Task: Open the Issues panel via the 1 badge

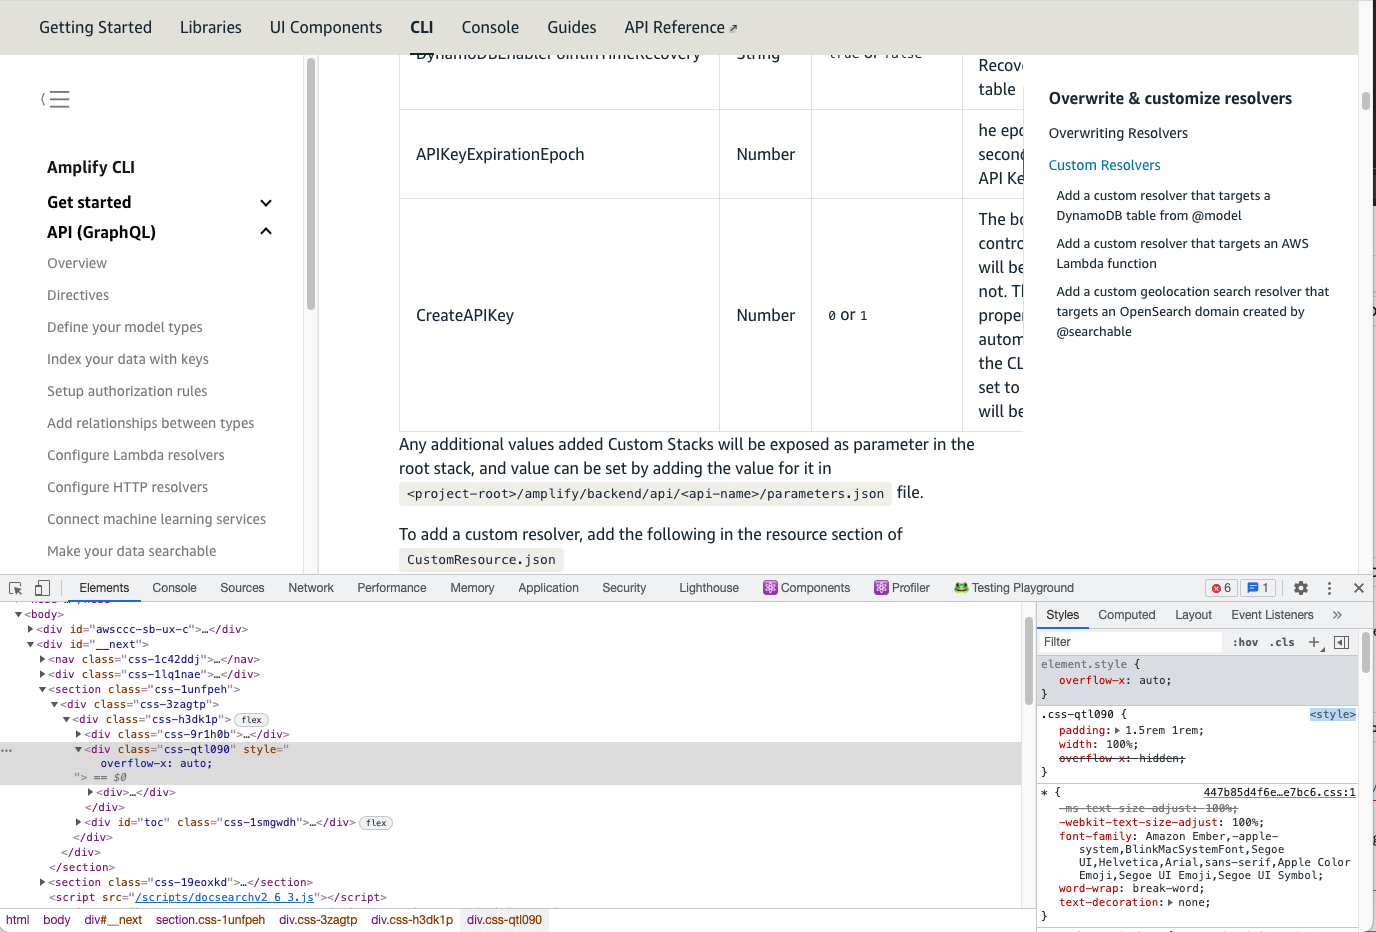Action: (1256, 588)
